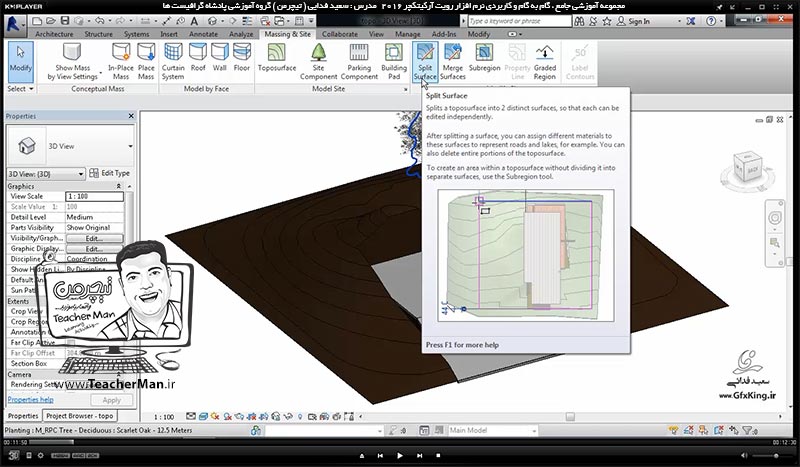
Task: Click the Site Component tree icon
Action: click(318, 52)
